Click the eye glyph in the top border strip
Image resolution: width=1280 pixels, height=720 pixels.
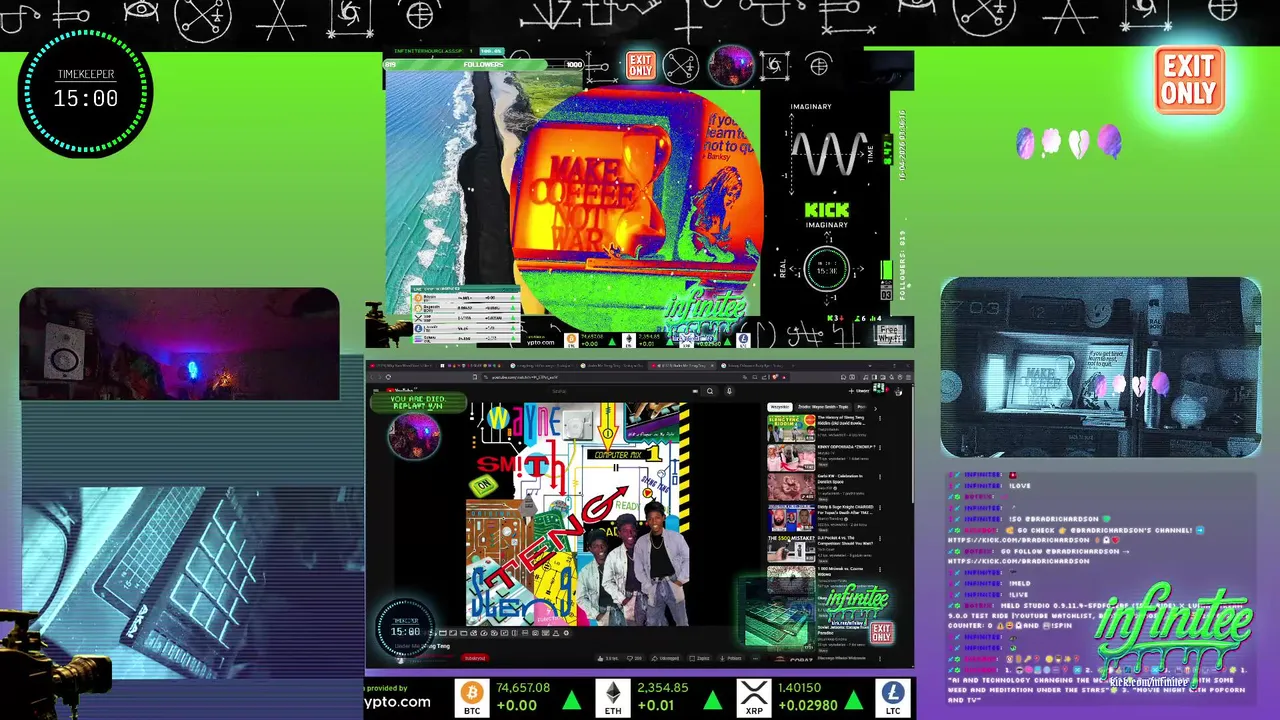(x=140, y=12)
